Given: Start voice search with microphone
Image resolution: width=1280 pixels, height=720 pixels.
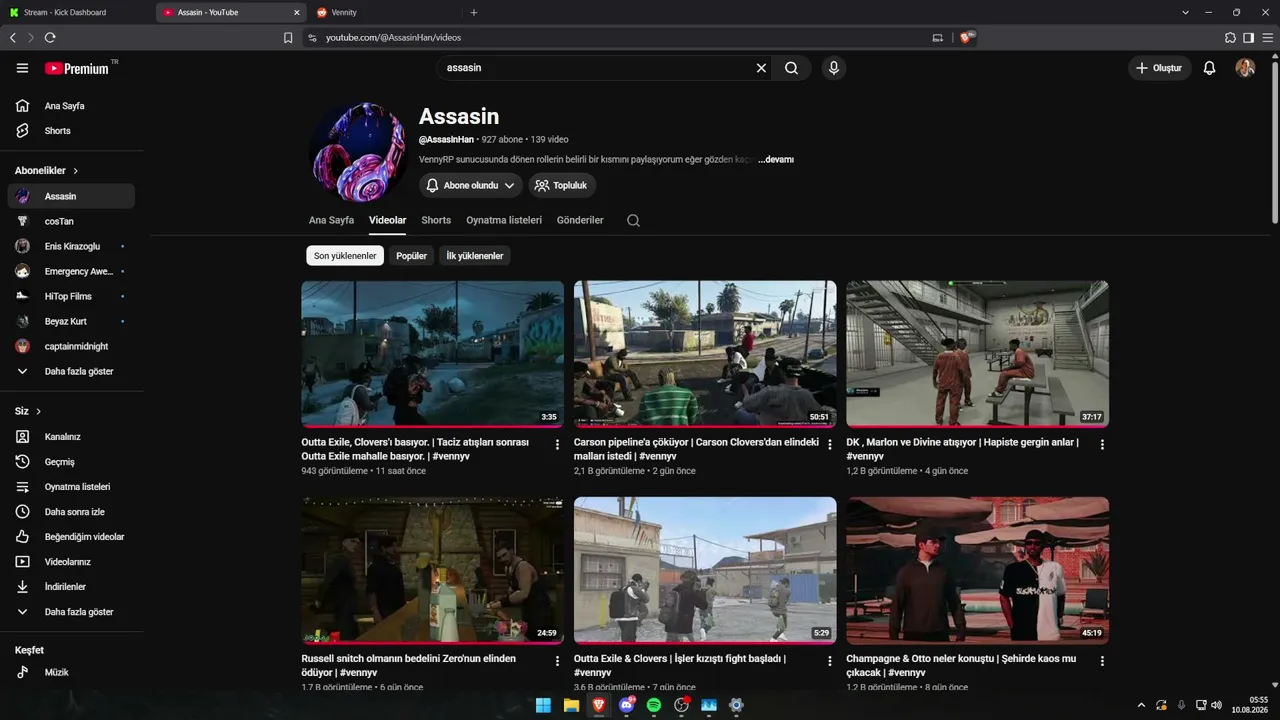Looking at the screenshot, I should click(833, 68).
